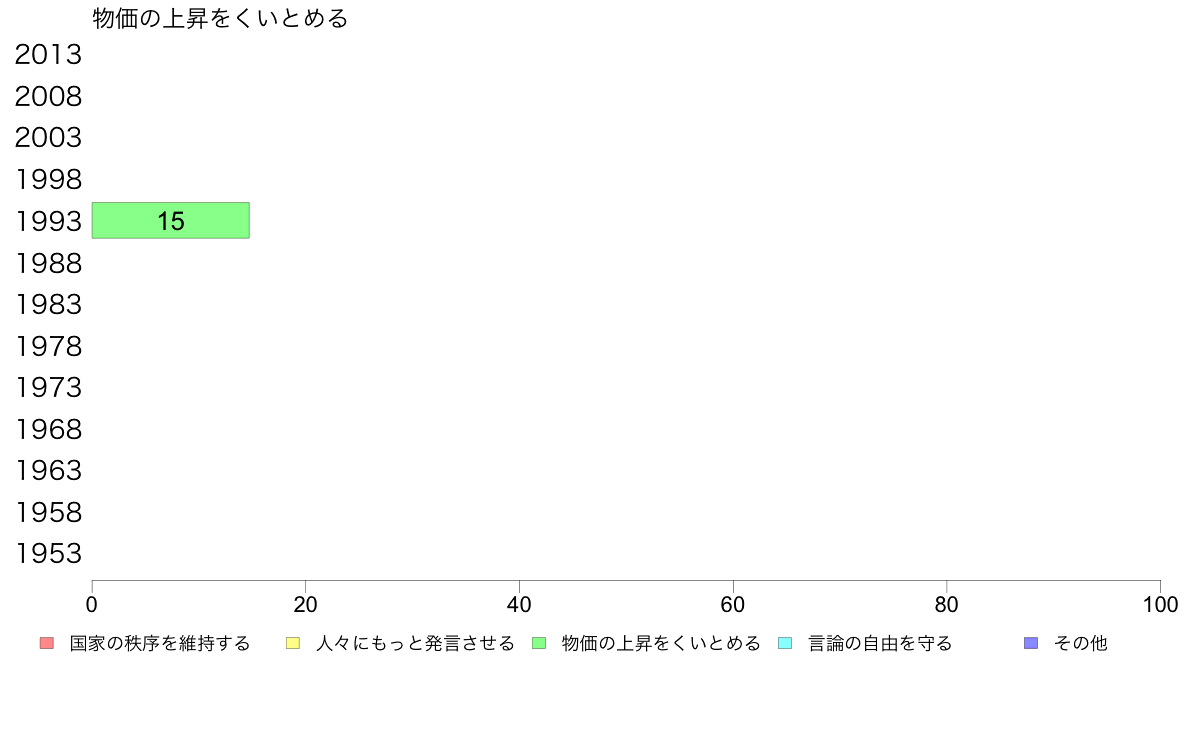Click the 人々にもっと発言させる legend label
The height and width of the screenshot is (736, 1188).
[x=415, y=644]
